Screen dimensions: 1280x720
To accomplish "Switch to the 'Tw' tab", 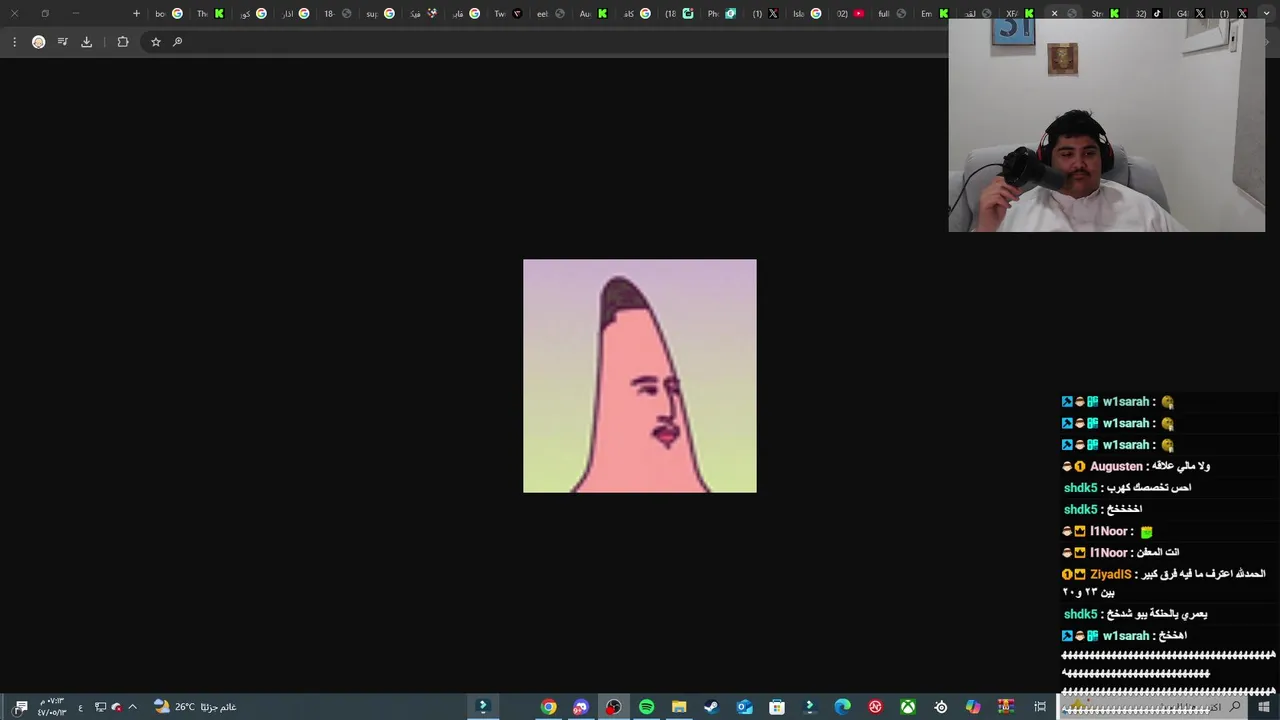I will [508, 14].
